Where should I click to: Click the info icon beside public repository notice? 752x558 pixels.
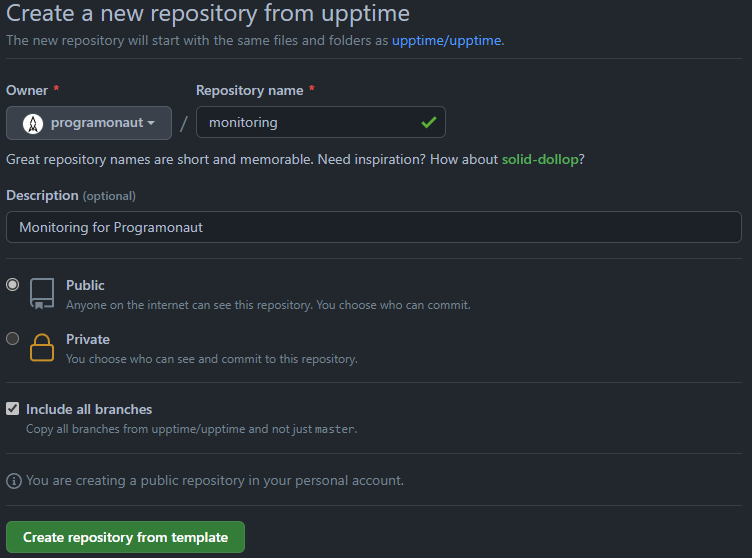pos(13,481)
